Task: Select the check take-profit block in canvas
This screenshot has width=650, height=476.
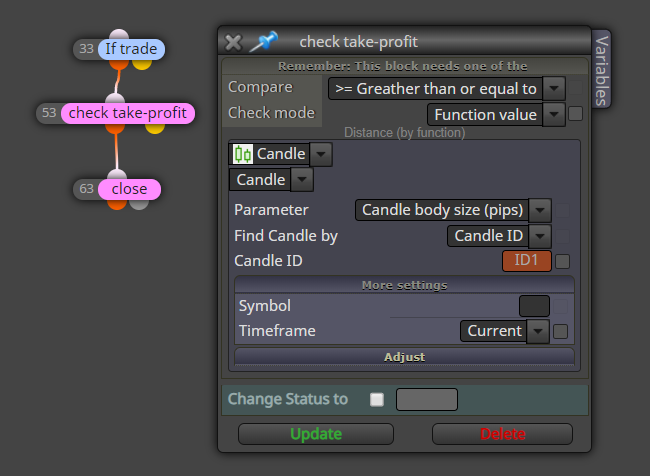Action: pos(128,113)
